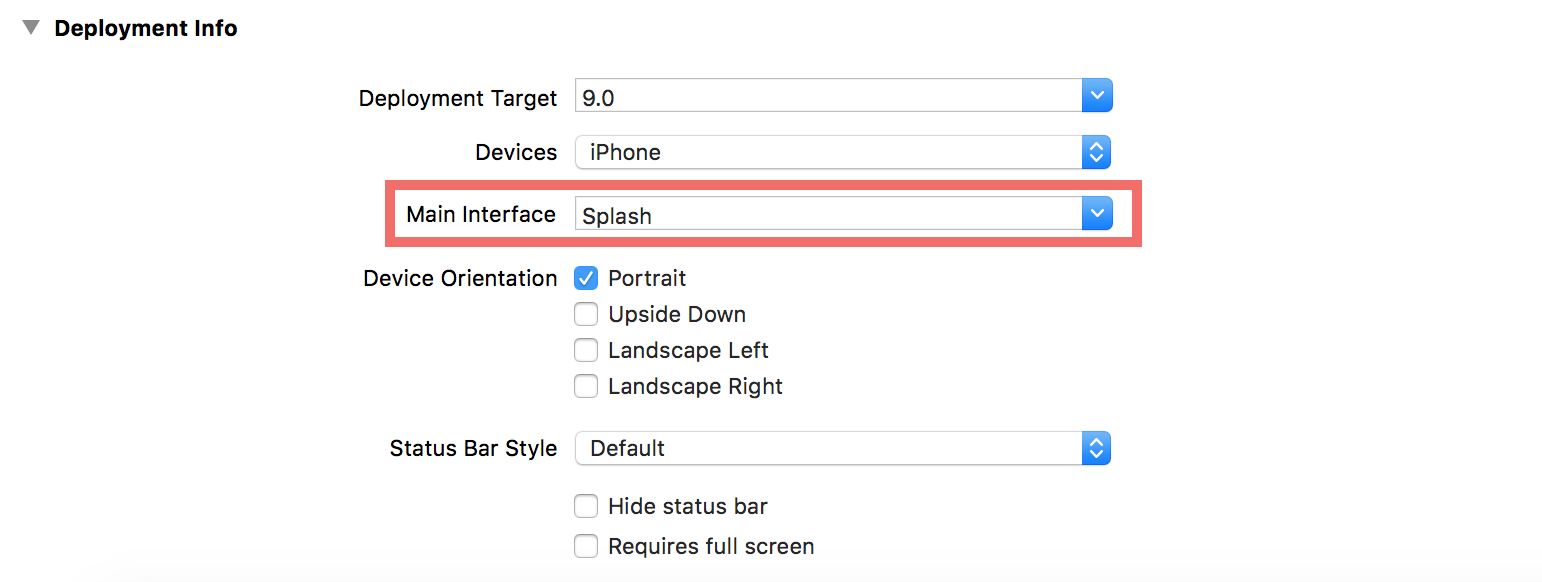
Task: Click the Portrait label text
Action: (x=647, y=278)
